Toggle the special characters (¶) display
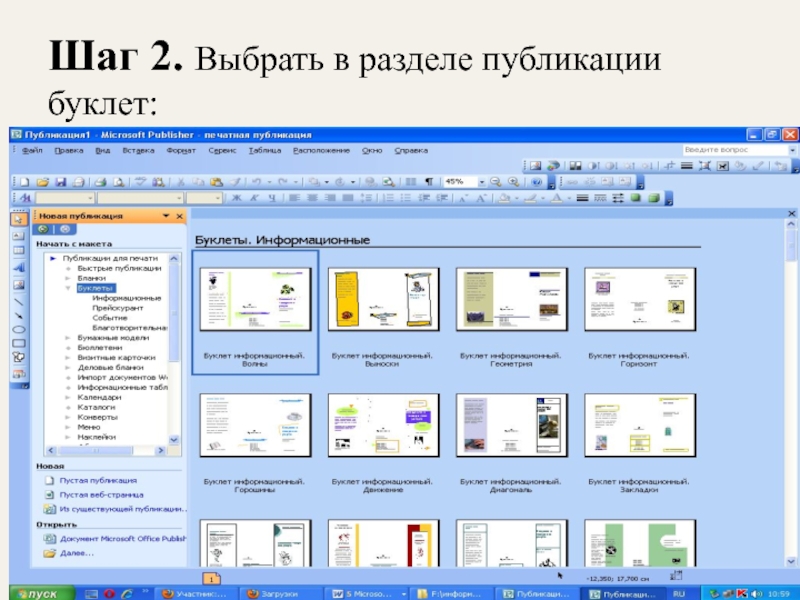 [x=429, y=182]
